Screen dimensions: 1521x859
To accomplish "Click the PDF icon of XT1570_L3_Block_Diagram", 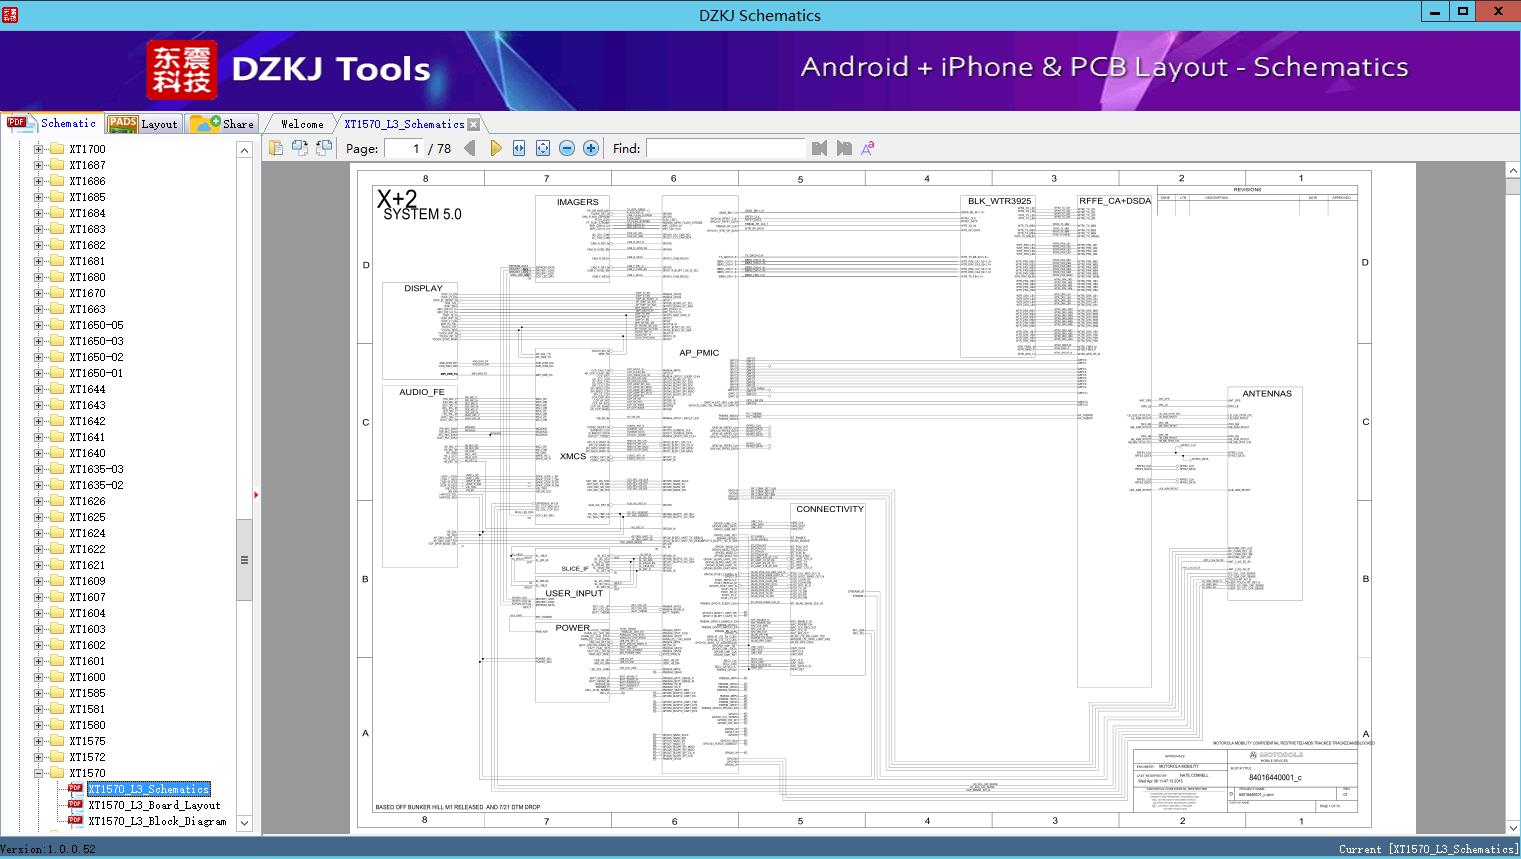I will [x=75, y=821].
